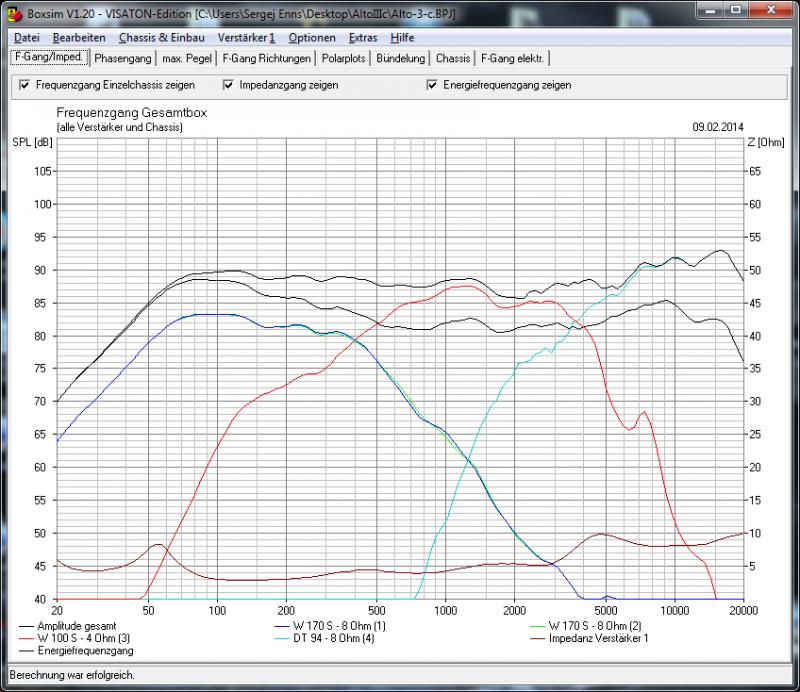
Task: Open the Optionen menu
Action: click(x=312, y=38)
